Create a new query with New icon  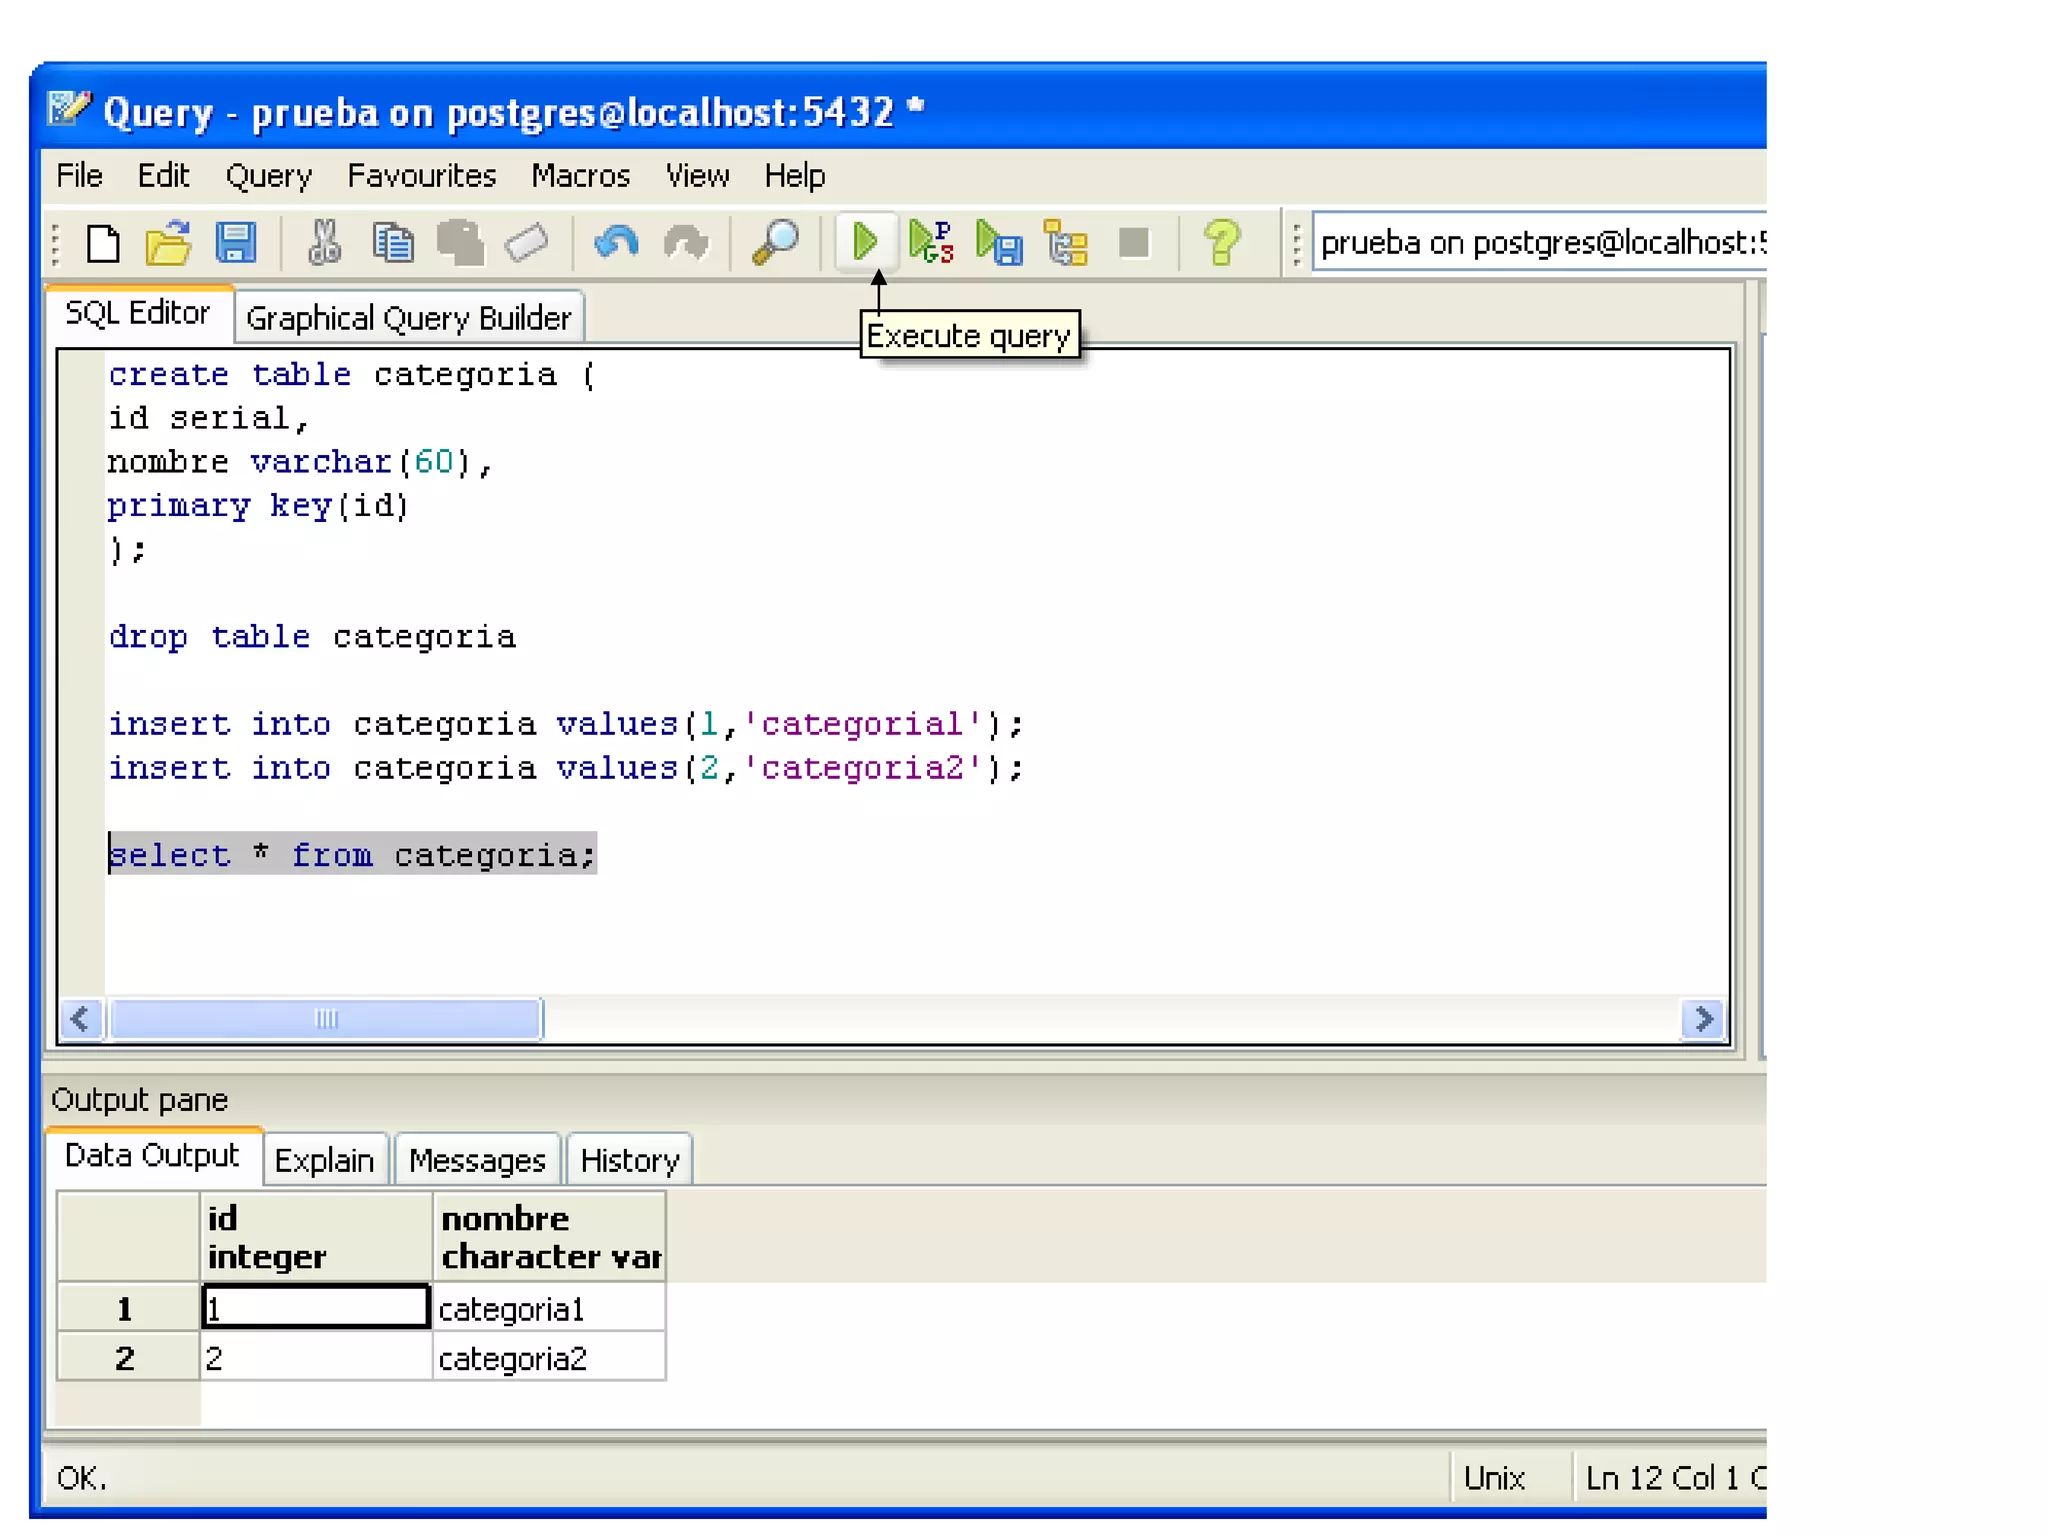click(x=103, y=243)
